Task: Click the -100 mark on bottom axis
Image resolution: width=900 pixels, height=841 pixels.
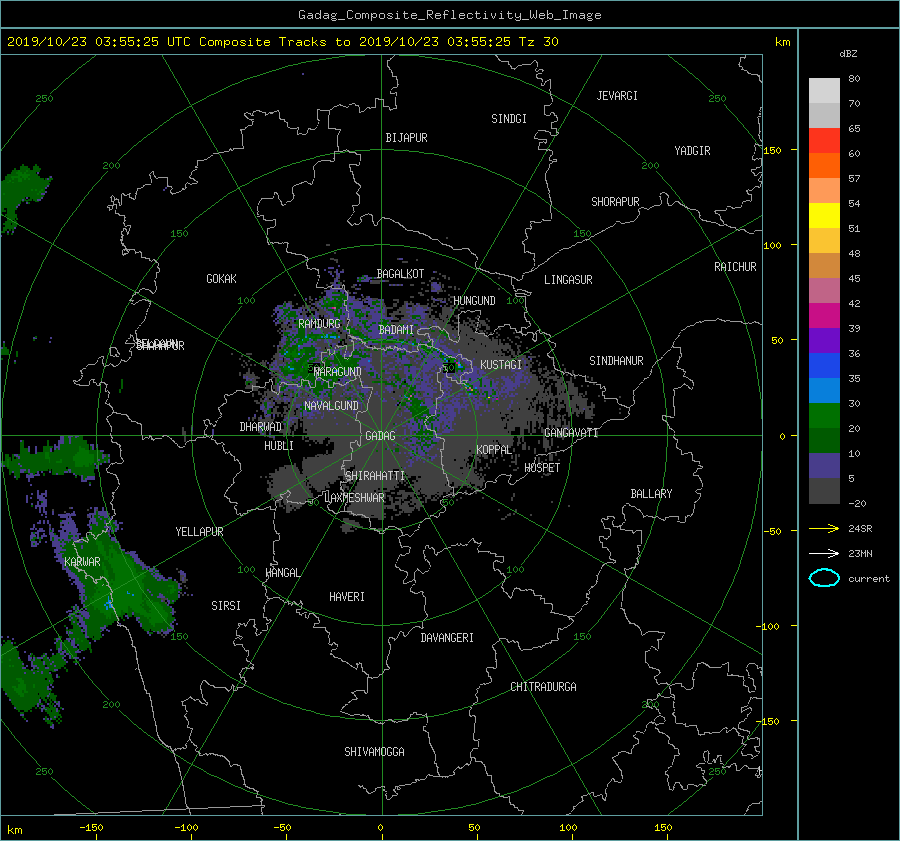Action: pyautogui.click(x=186, y=828)
